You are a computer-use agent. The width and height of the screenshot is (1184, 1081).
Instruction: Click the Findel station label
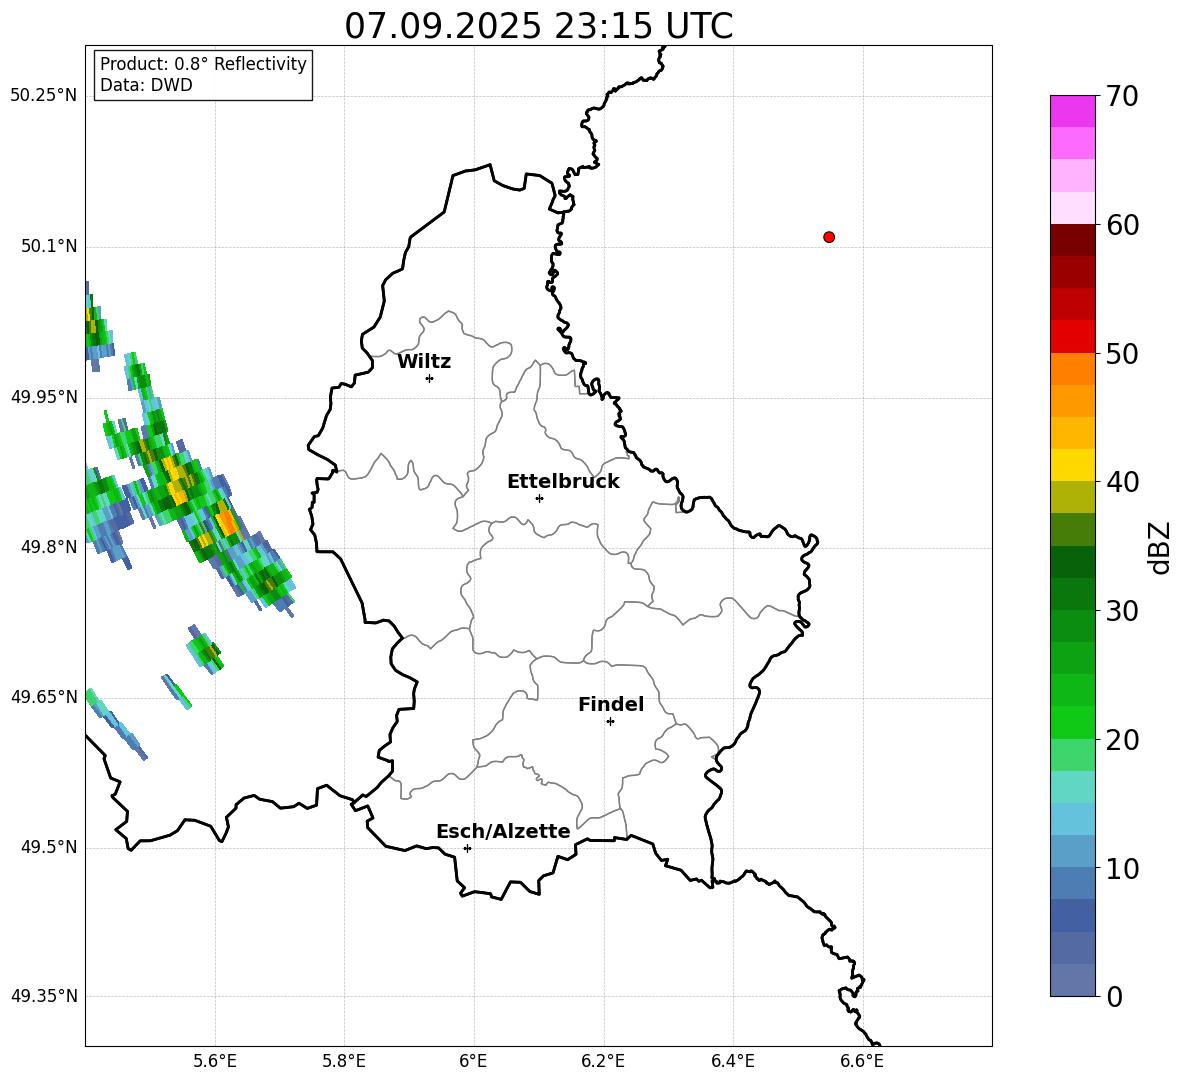pyautogui.click(x=611, y=704)
